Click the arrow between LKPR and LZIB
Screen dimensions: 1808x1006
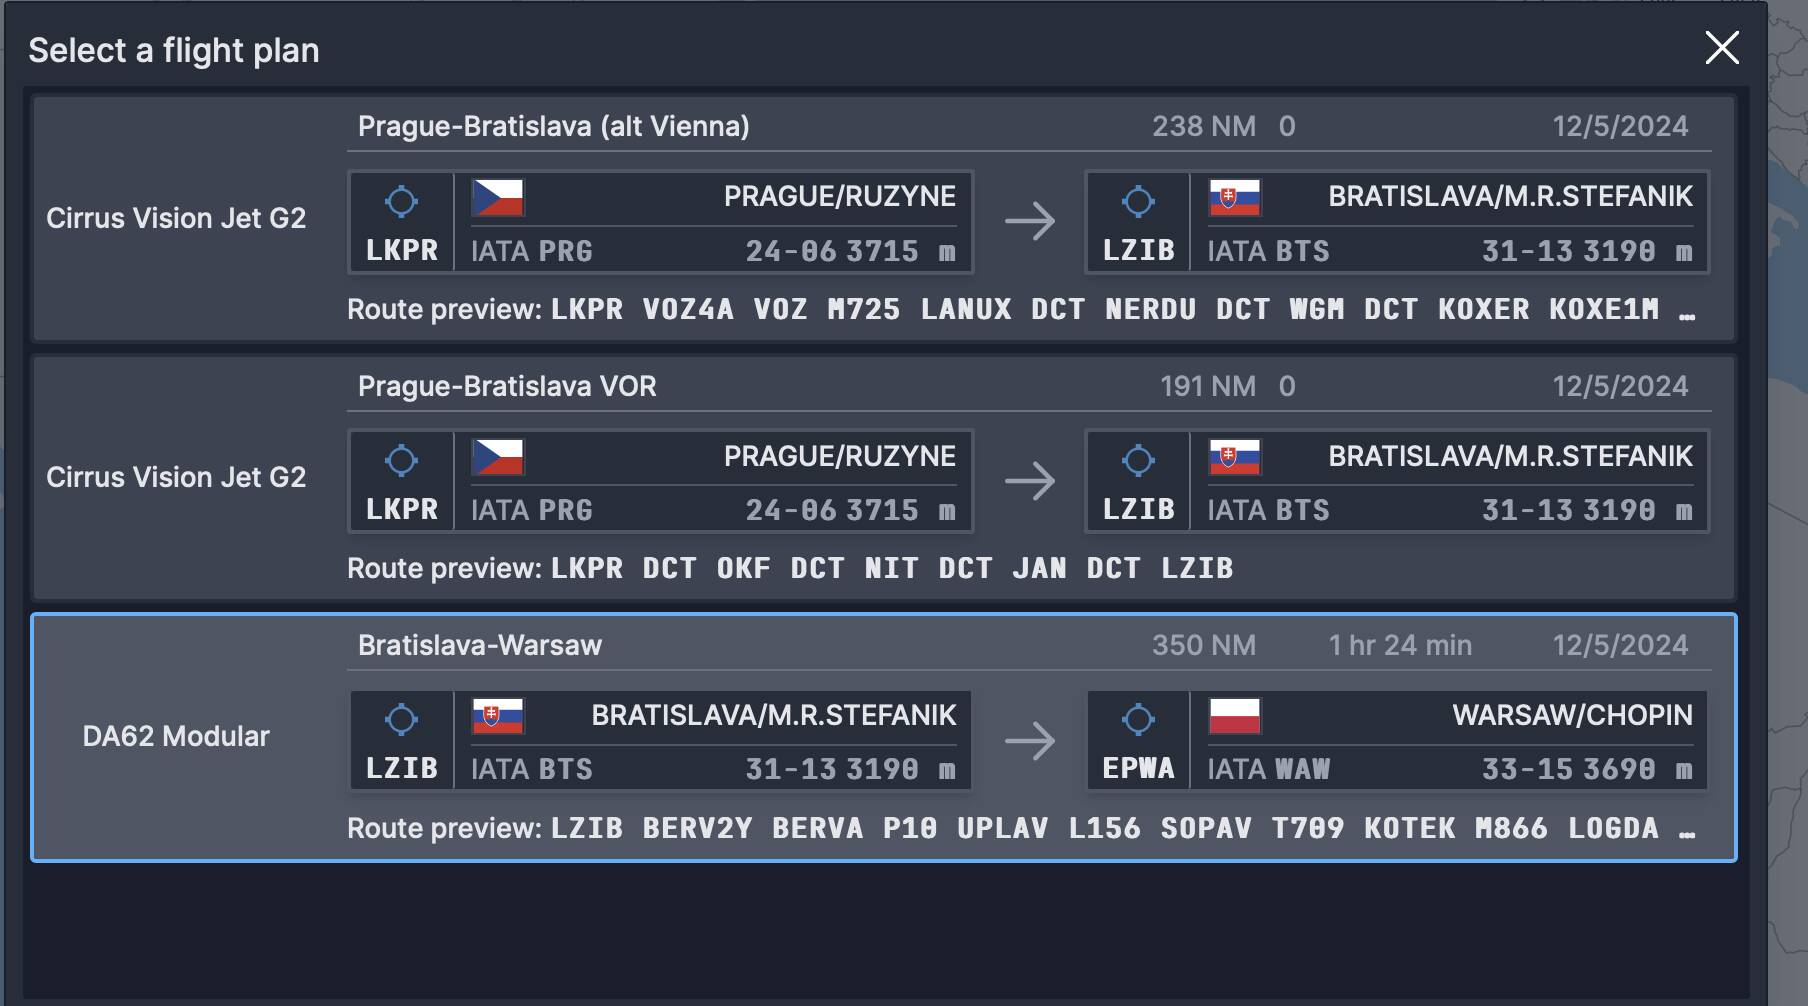(x=1033, y=222)
